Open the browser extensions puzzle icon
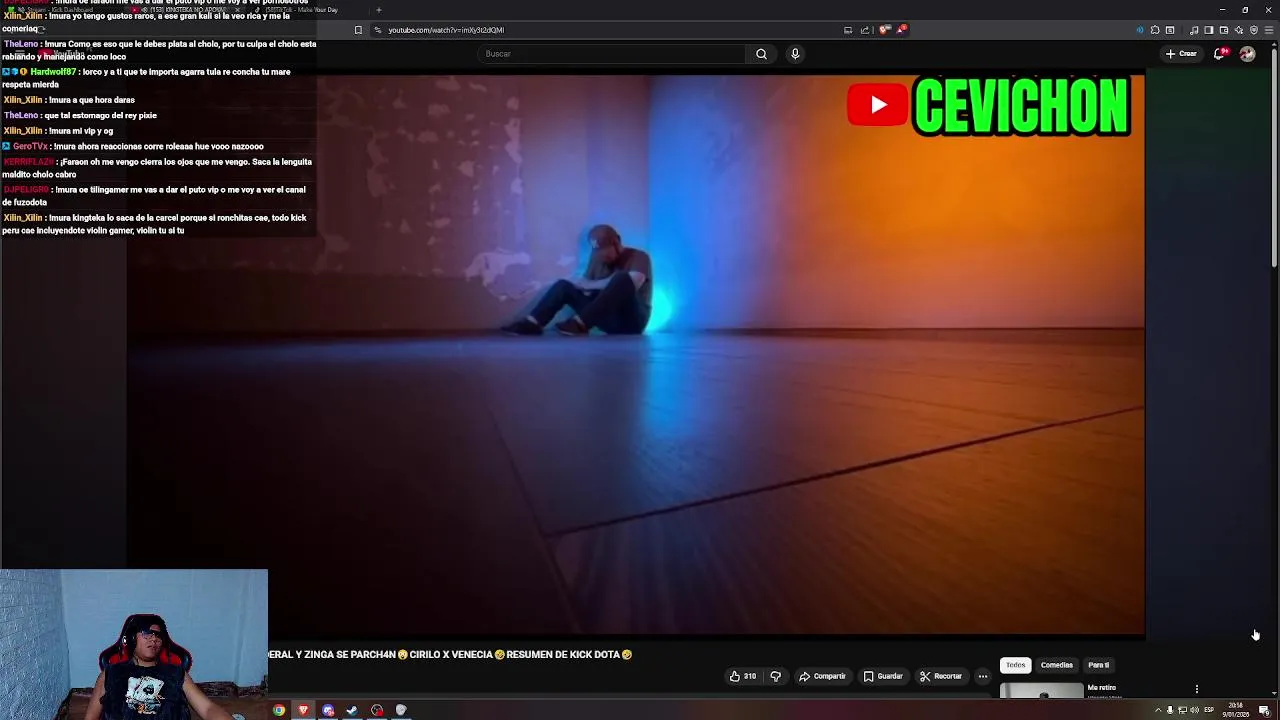 click(x=1155, y=30)
